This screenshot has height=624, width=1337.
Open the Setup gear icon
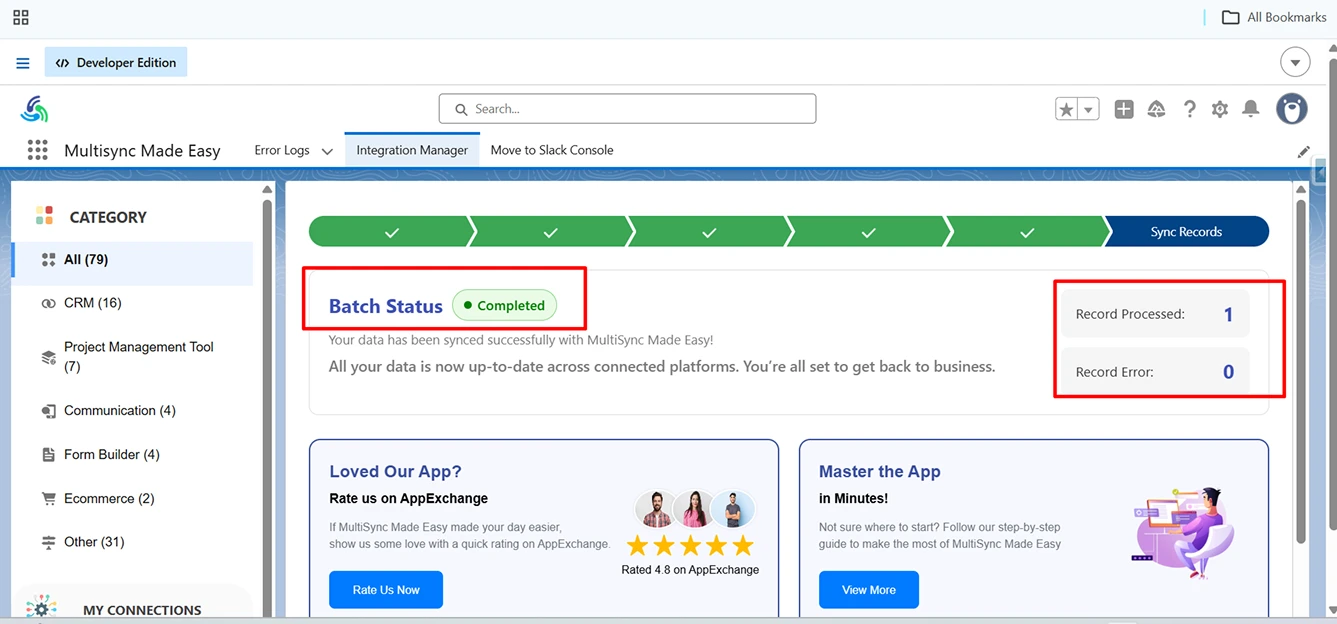pyautogui.click(x=1220, y=110)
